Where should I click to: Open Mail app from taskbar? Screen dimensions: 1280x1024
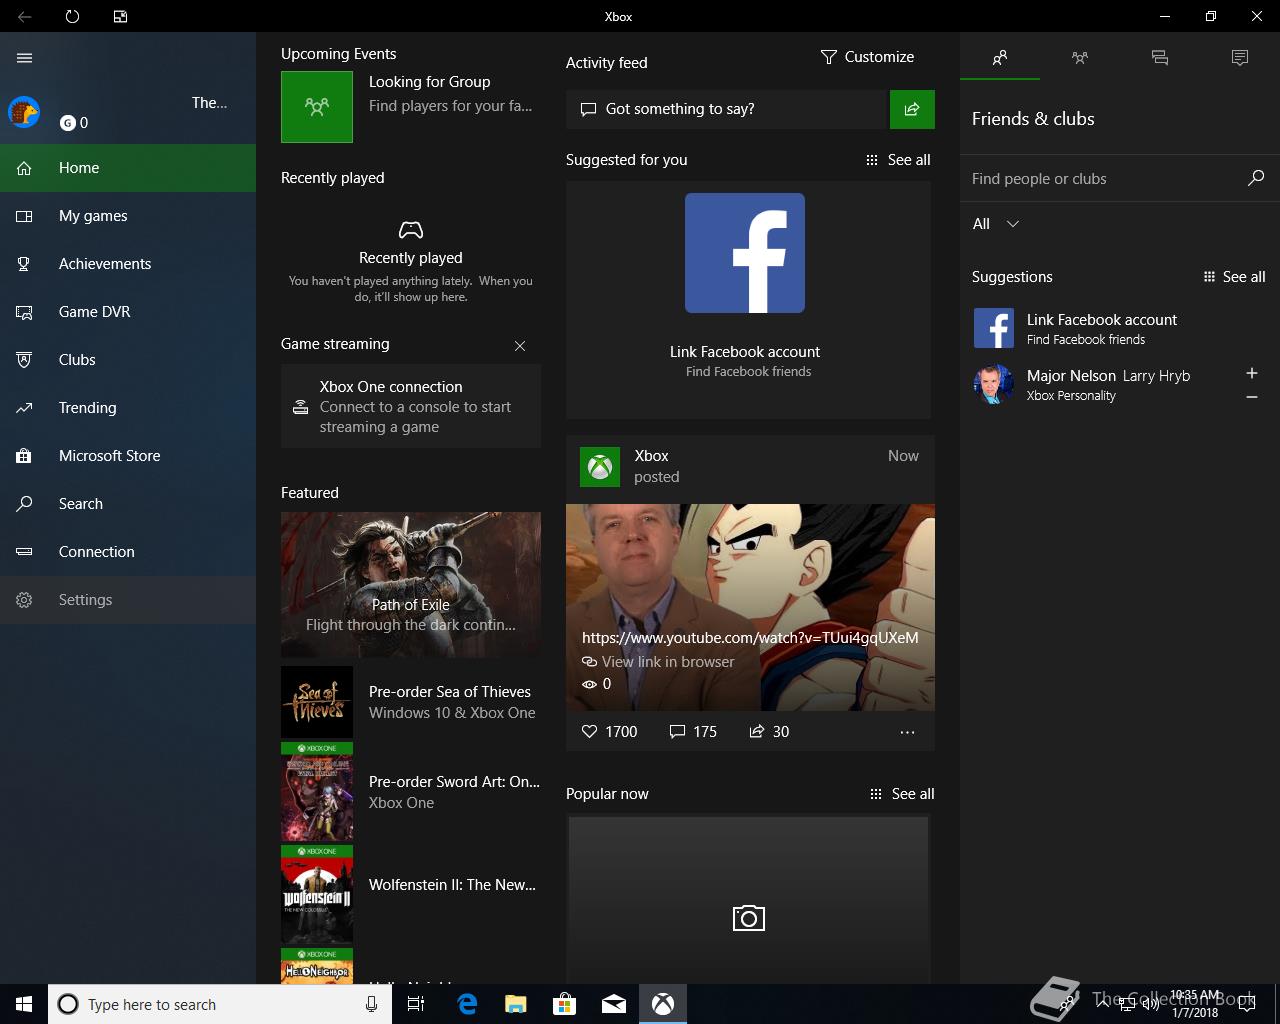(614, 1004)
